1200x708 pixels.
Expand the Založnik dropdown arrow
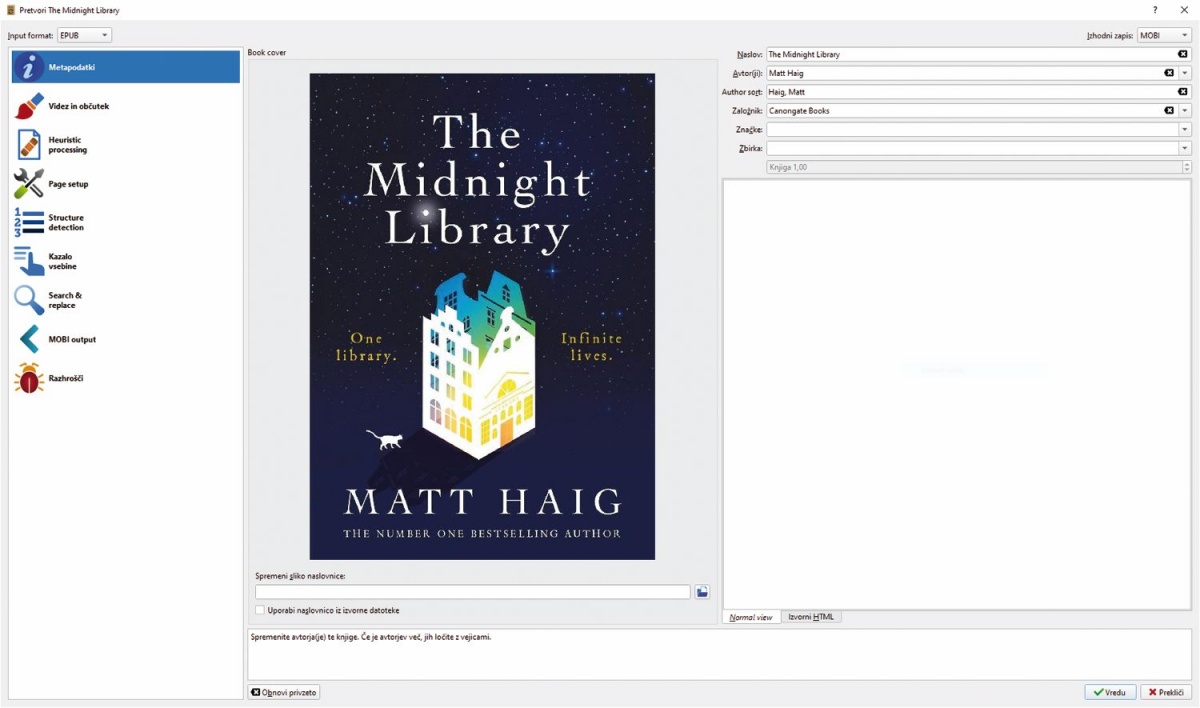coord(1185,111)
